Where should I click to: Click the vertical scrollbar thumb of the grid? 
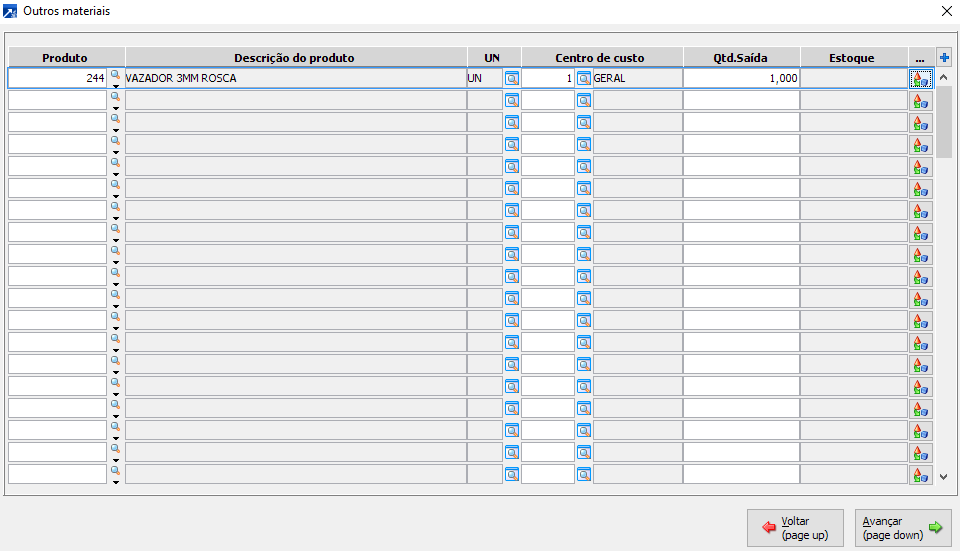click(944, 122)
